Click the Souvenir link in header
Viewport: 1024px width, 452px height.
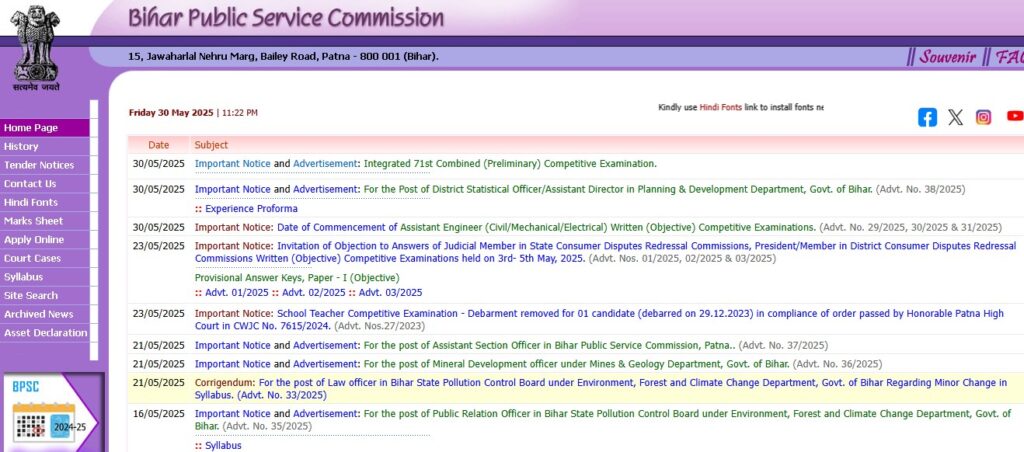pos(948,57)
